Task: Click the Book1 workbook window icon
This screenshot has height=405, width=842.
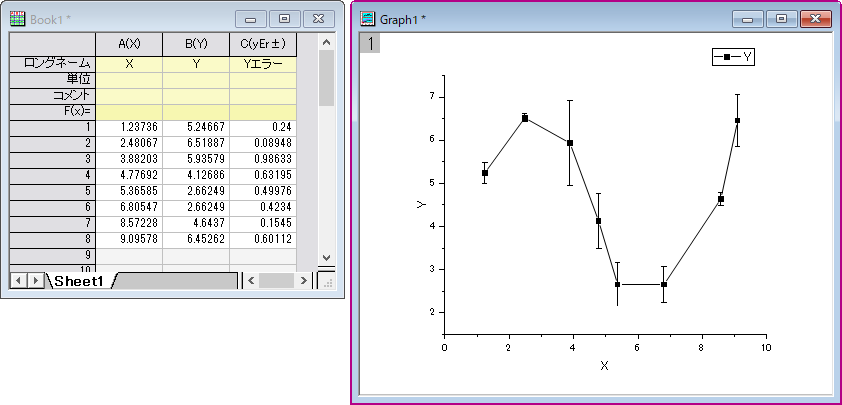Action: [x=17, y=18]
